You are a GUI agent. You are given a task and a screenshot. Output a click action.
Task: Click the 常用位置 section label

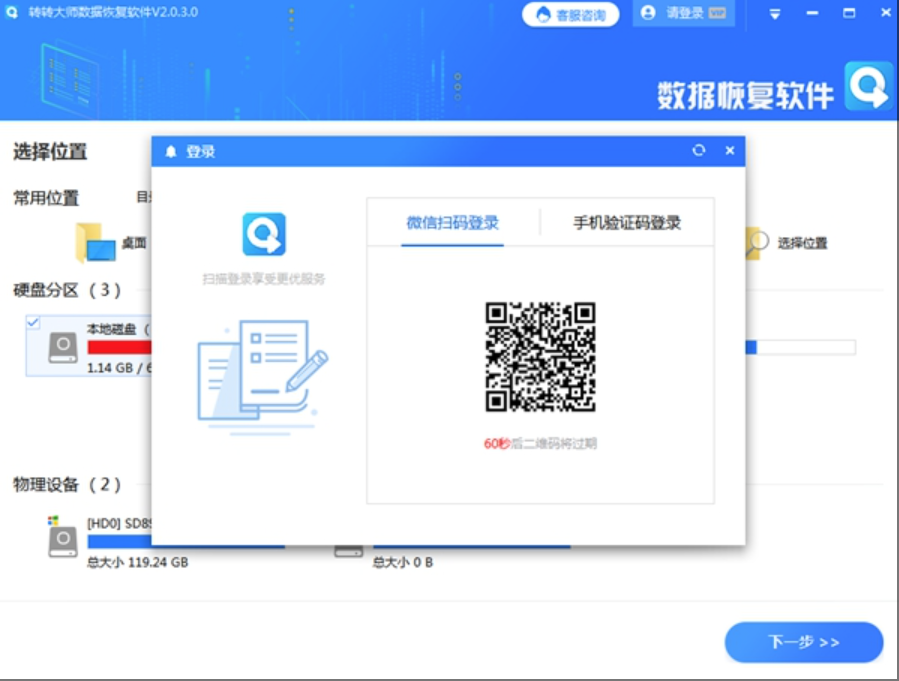pyautogui.click(x=46, y=198)
